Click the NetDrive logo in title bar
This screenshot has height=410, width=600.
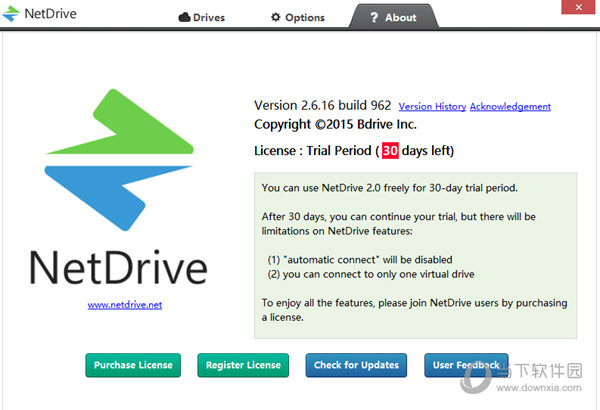[x=11, y=14]
